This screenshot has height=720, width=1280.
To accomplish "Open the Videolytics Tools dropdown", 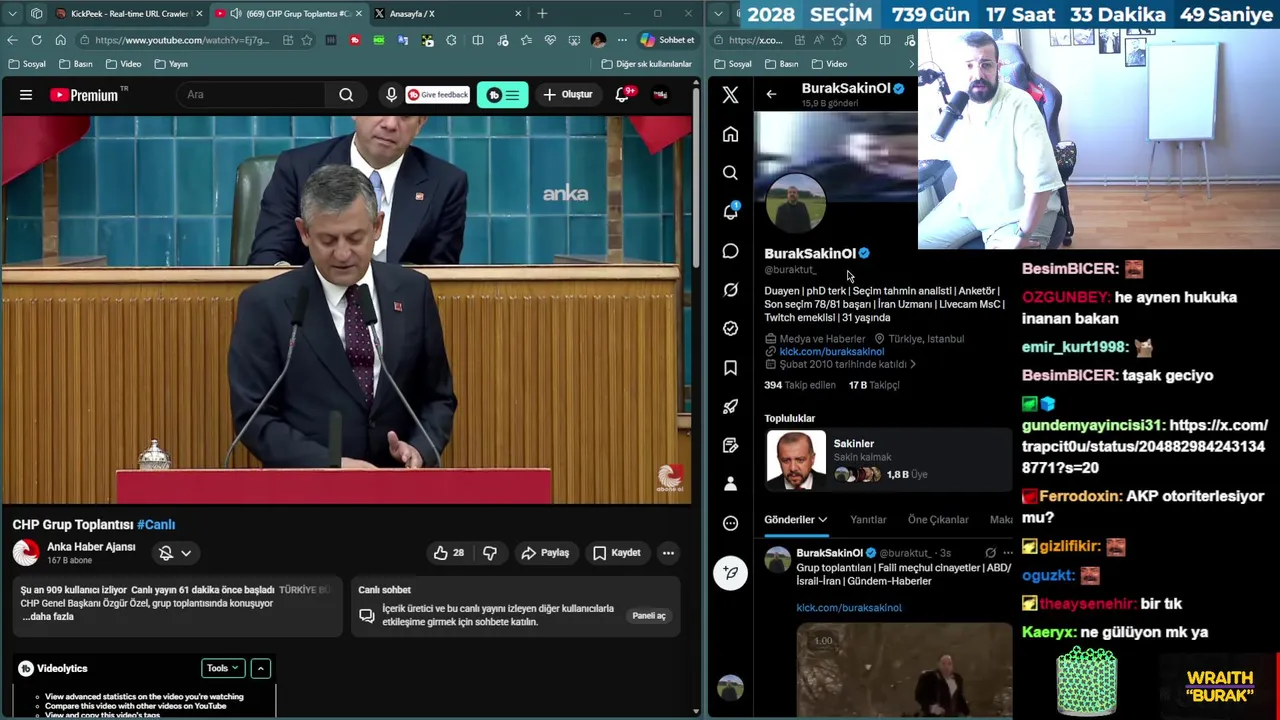I will pyautogui.click(x=222, y=668).
